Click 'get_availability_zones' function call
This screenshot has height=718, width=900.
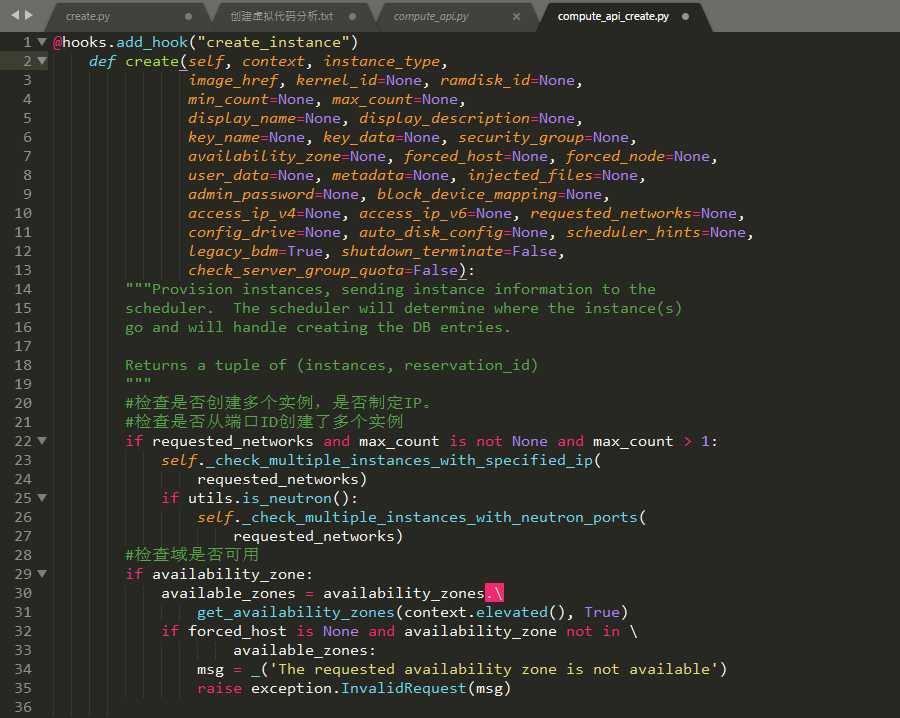pyautogui.click(x=296, y=612)
